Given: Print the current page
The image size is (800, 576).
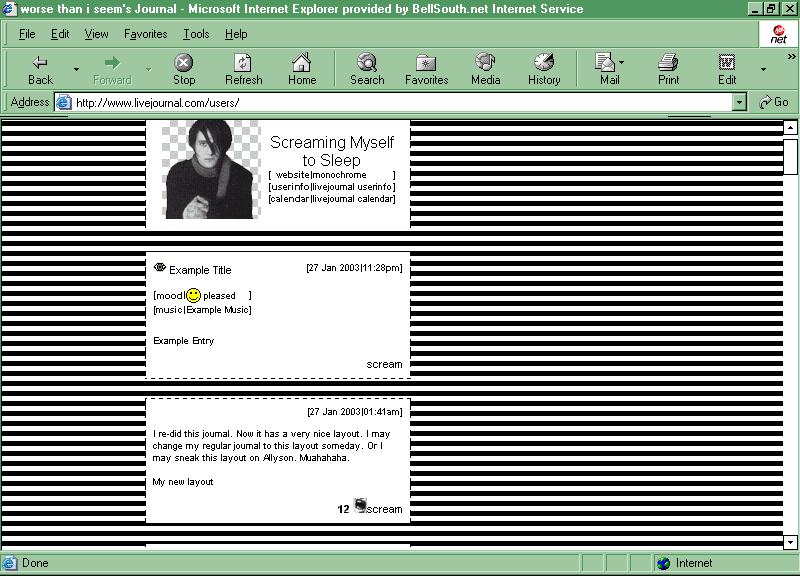Looking at the screenshot, I should tap(668, 70).
